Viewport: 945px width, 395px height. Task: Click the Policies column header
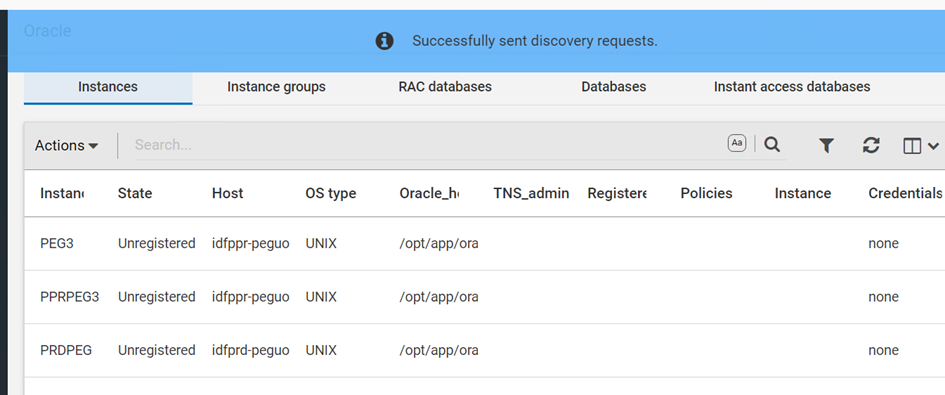tap(706, 193)
